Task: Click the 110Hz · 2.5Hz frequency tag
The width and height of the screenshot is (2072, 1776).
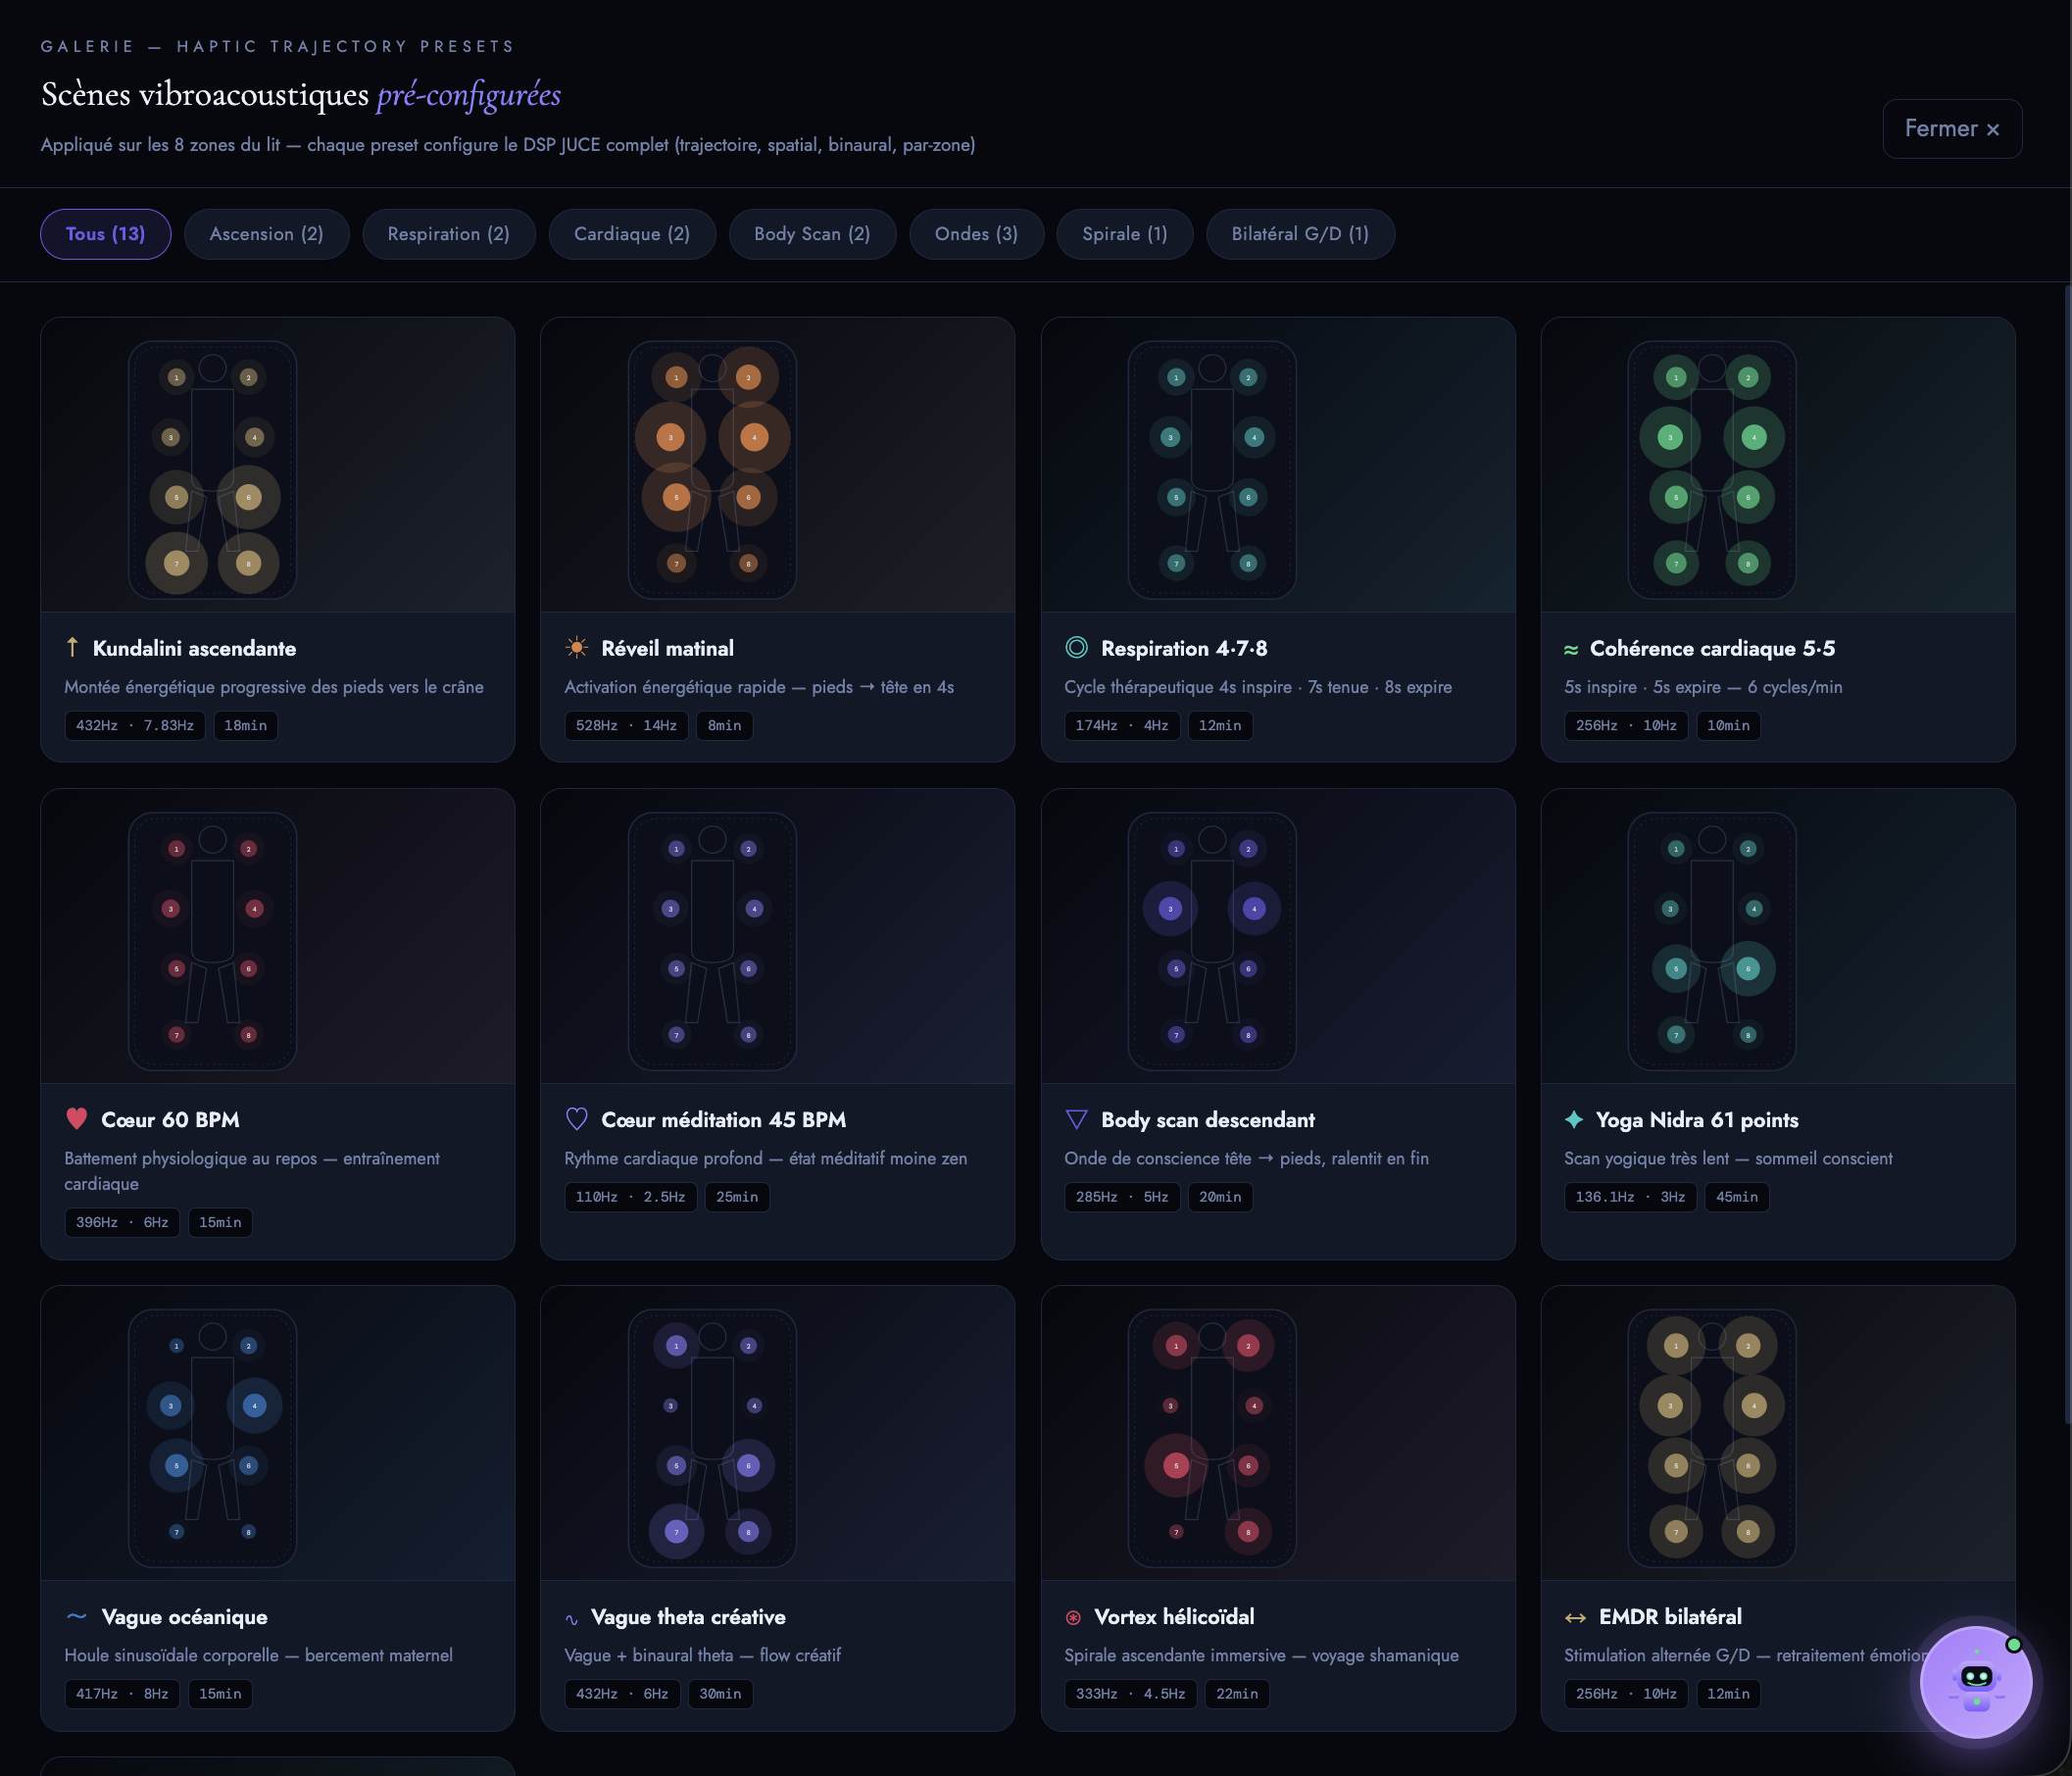Action: [x=630, y=1197]
